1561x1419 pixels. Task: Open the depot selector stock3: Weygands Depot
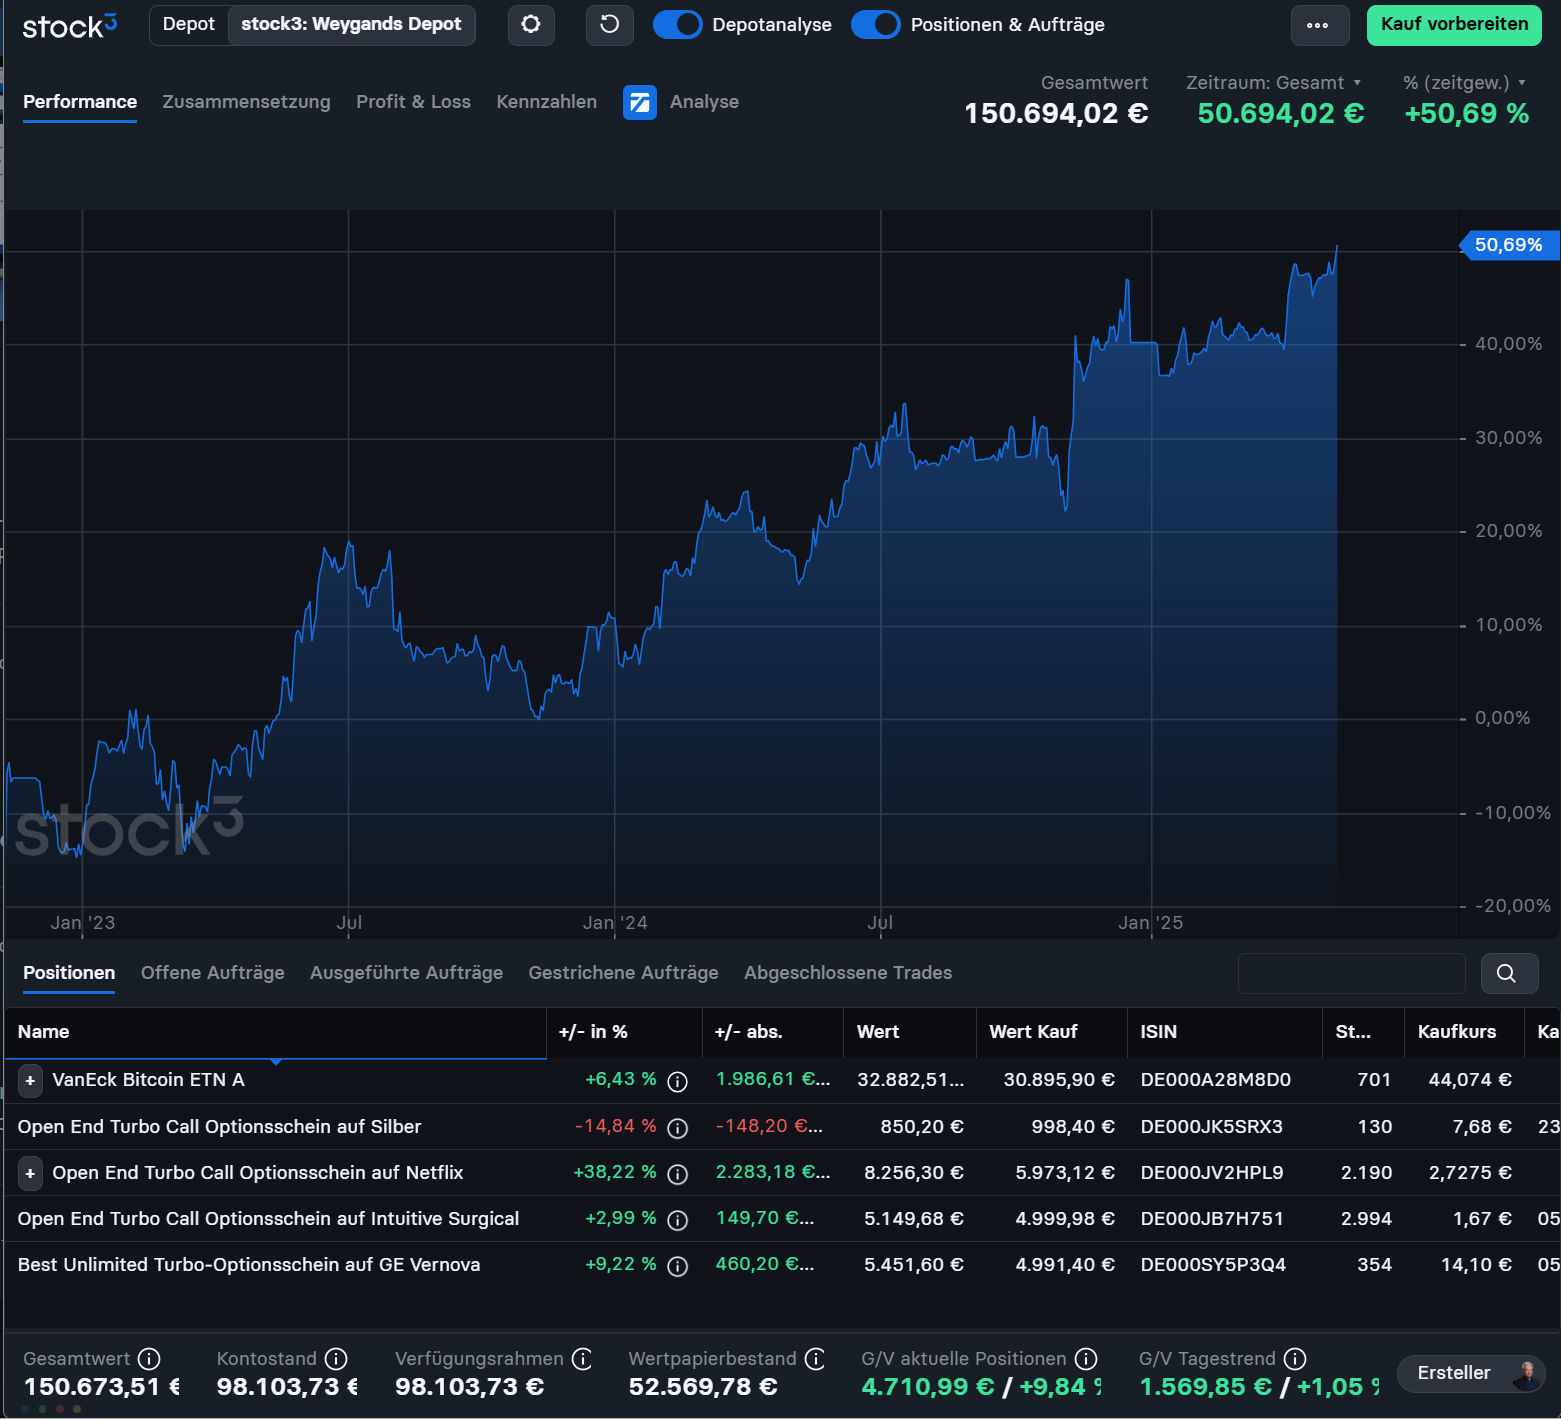tap(351, 24)
